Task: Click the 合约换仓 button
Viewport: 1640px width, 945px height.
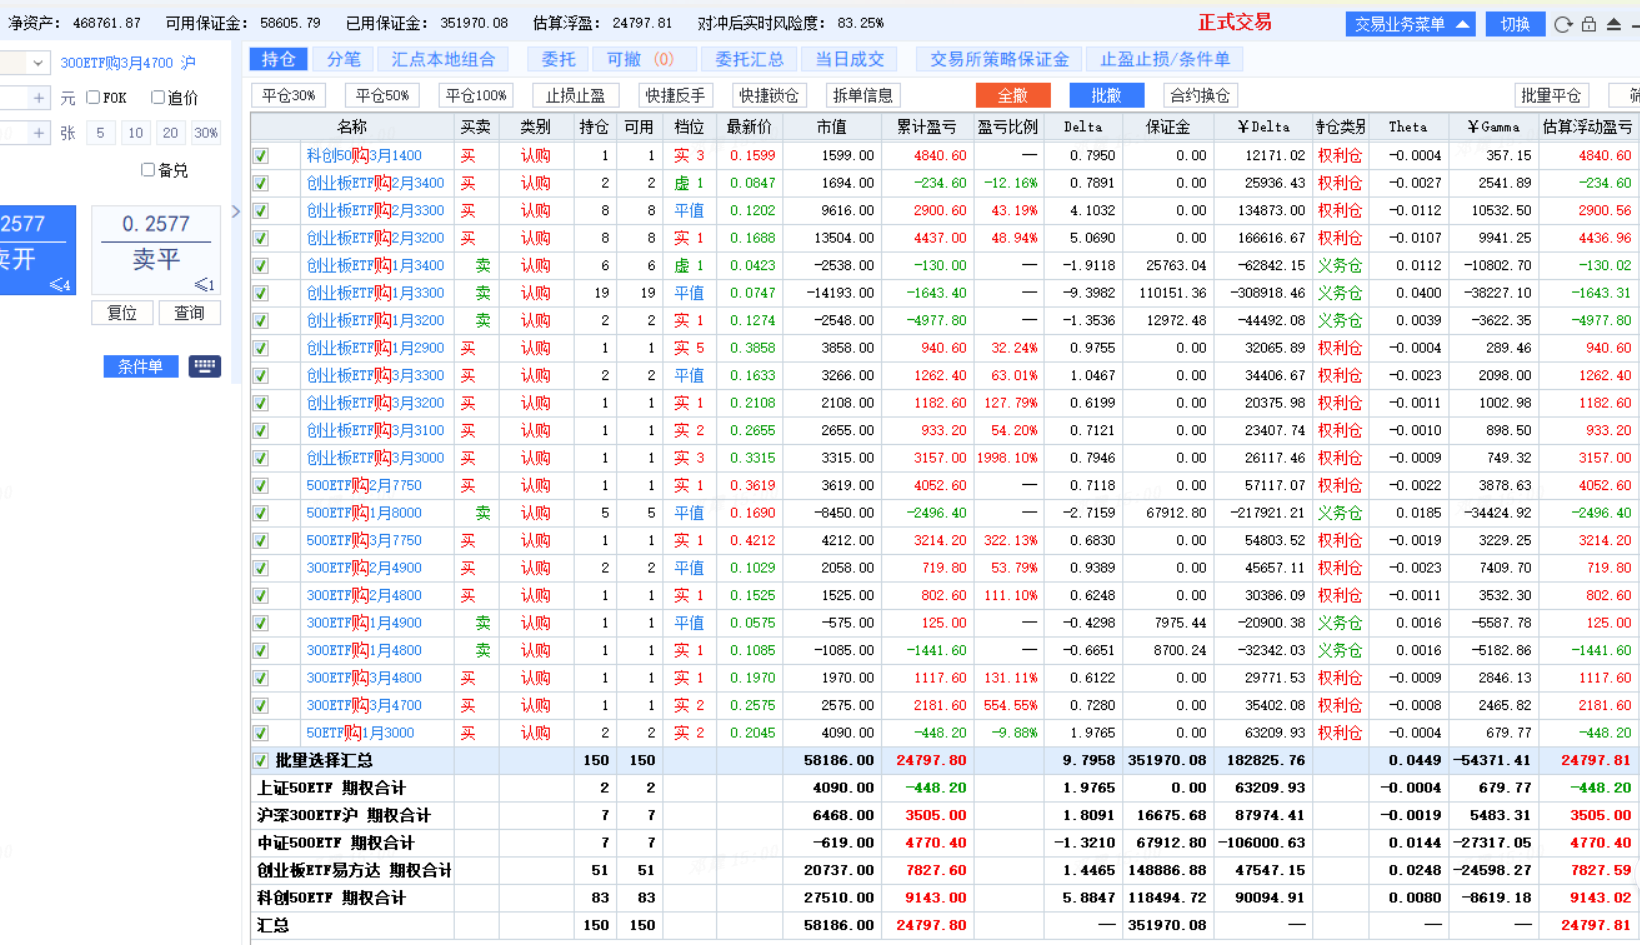Action: pyautogui.click(x=1200, y=96)
